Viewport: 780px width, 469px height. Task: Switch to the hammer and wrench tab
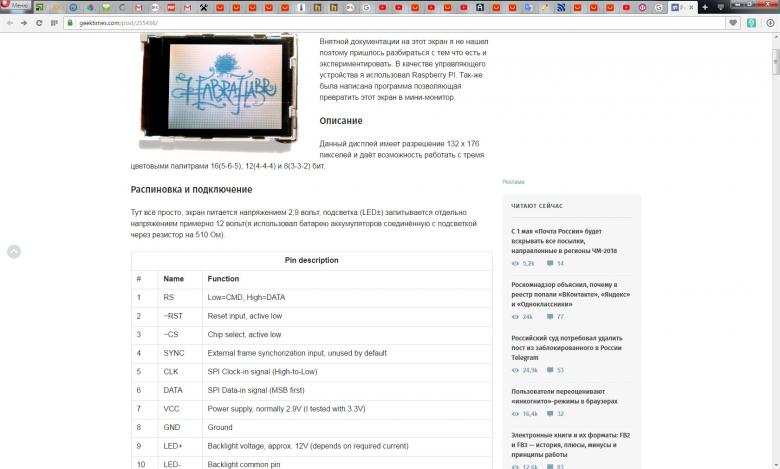(204, 7)
